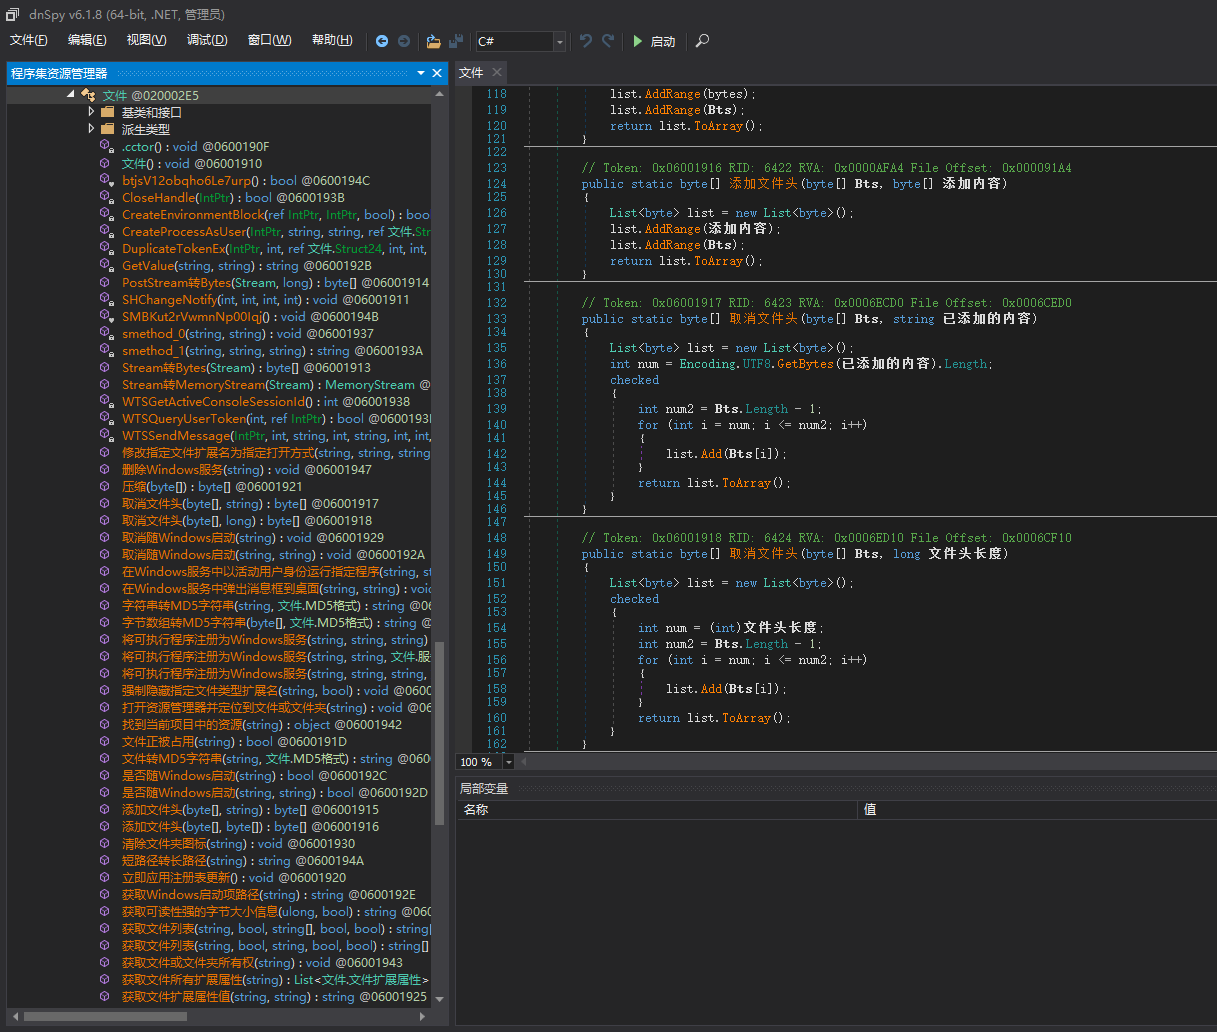Expand the 基类和接口 folder
Image resolution: width=1217 pixels, height=1032 pixels.
point(91,112)
